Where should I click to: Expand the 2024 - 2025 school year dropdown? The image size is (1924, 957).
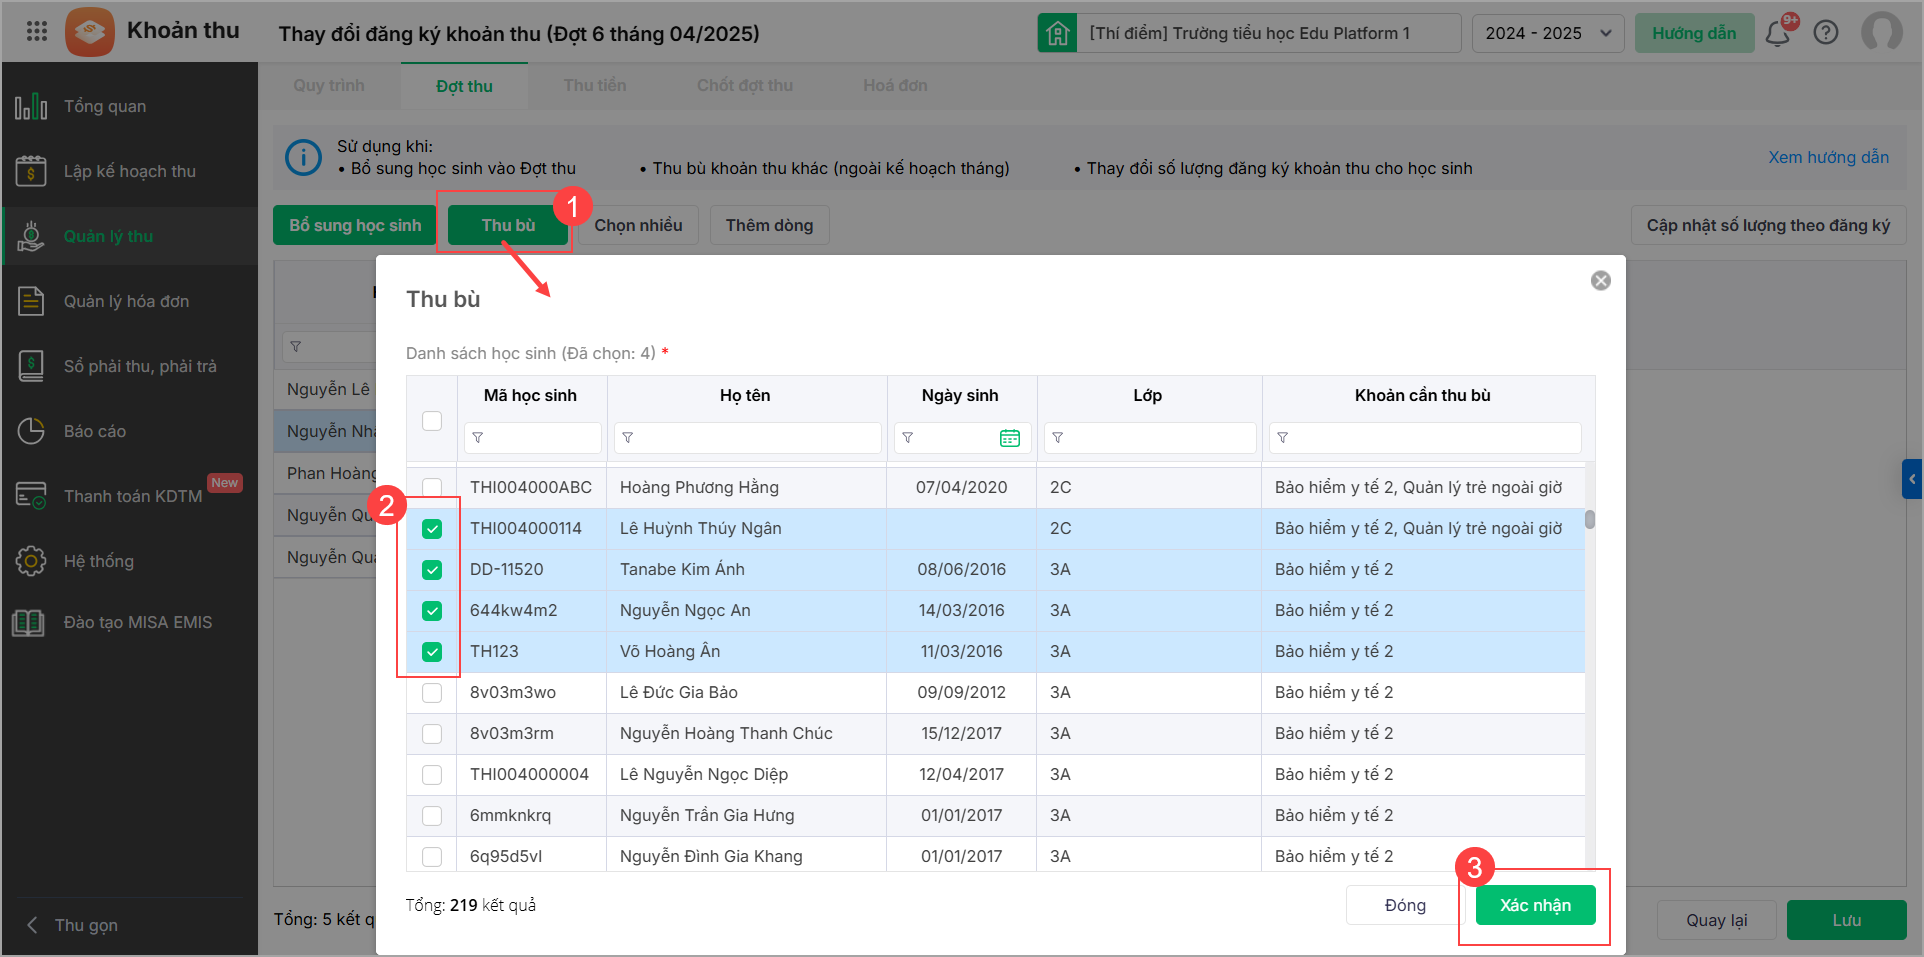click(1547, 33)
